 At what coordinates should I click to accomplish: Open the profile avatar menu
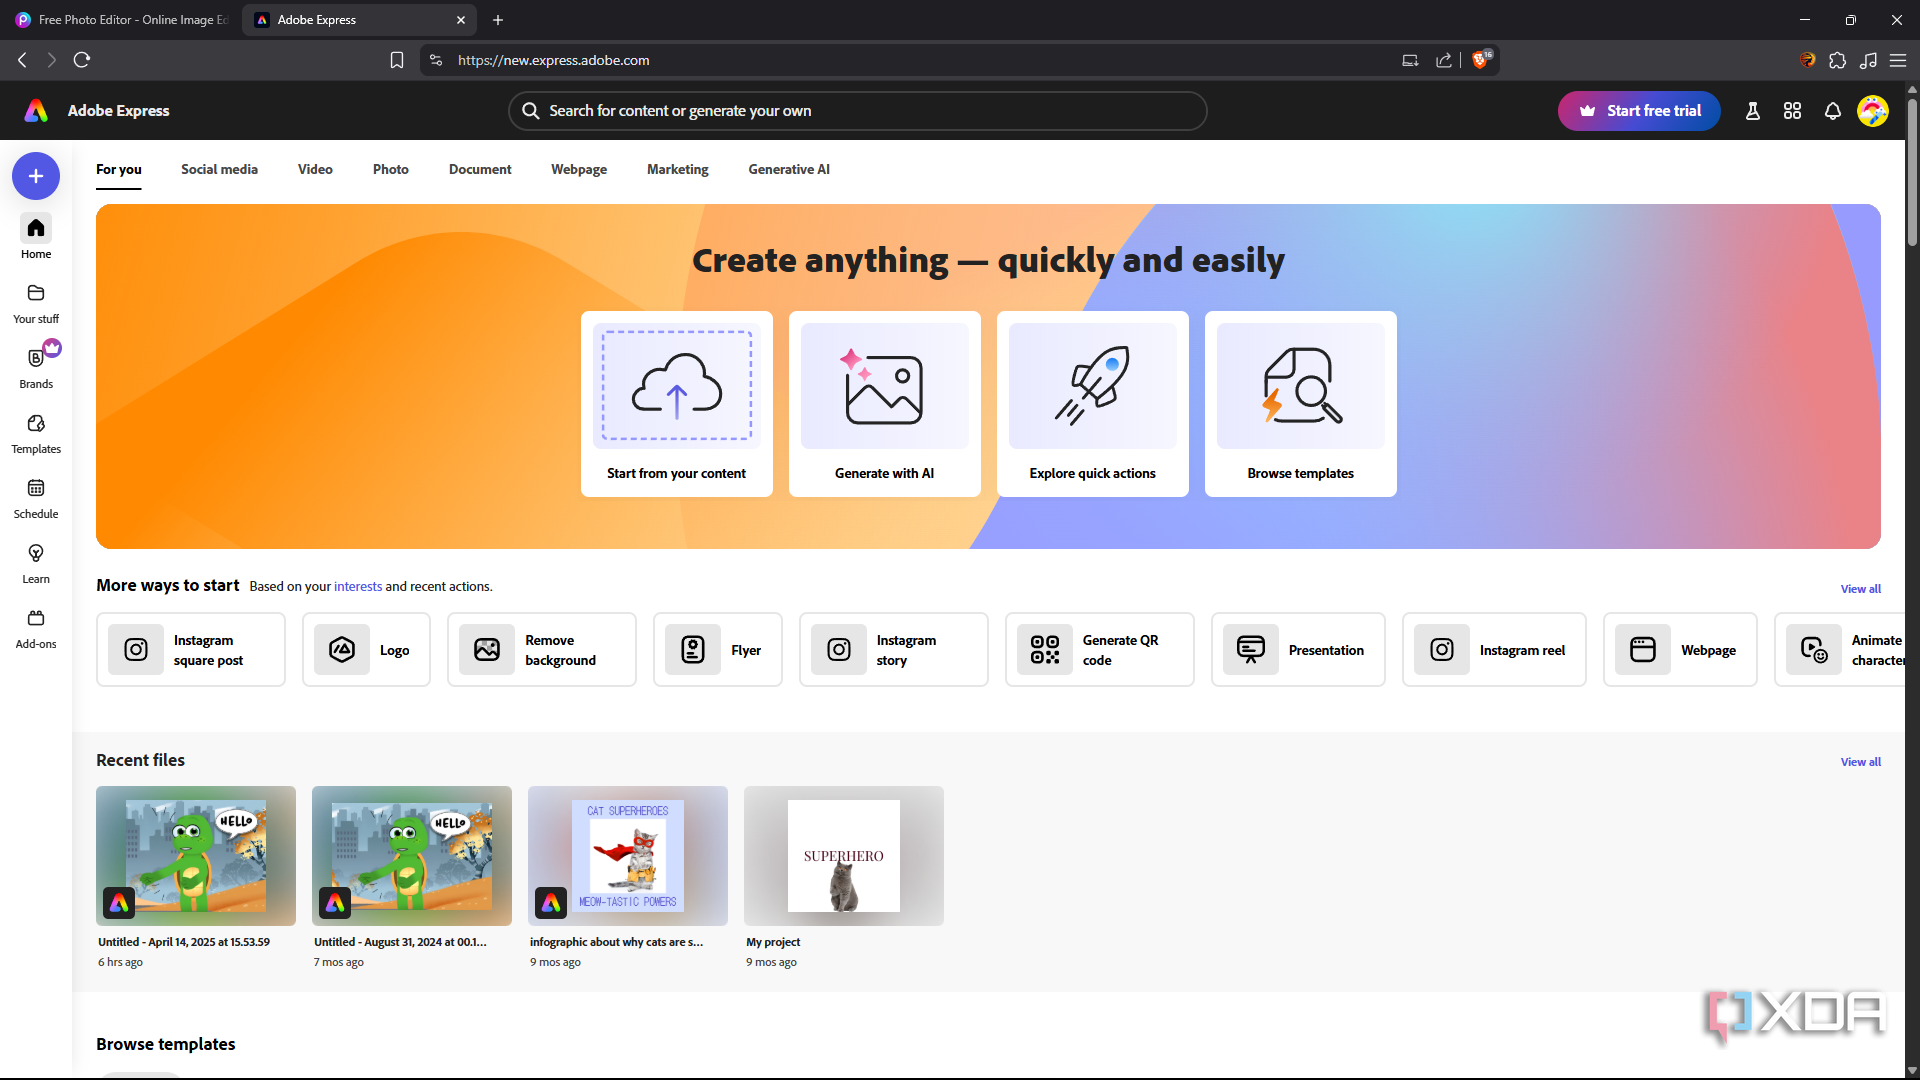(1873, 111)
